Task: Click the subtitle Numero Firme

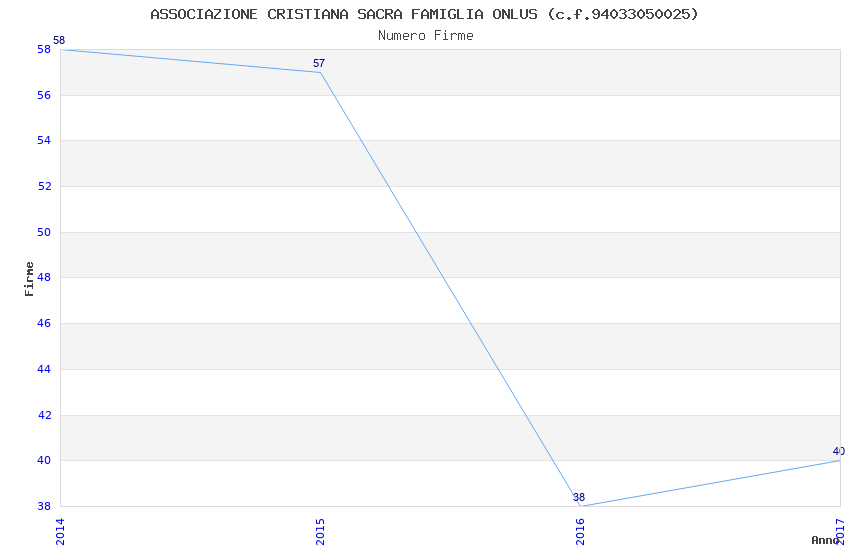Action: pos(426,36)
